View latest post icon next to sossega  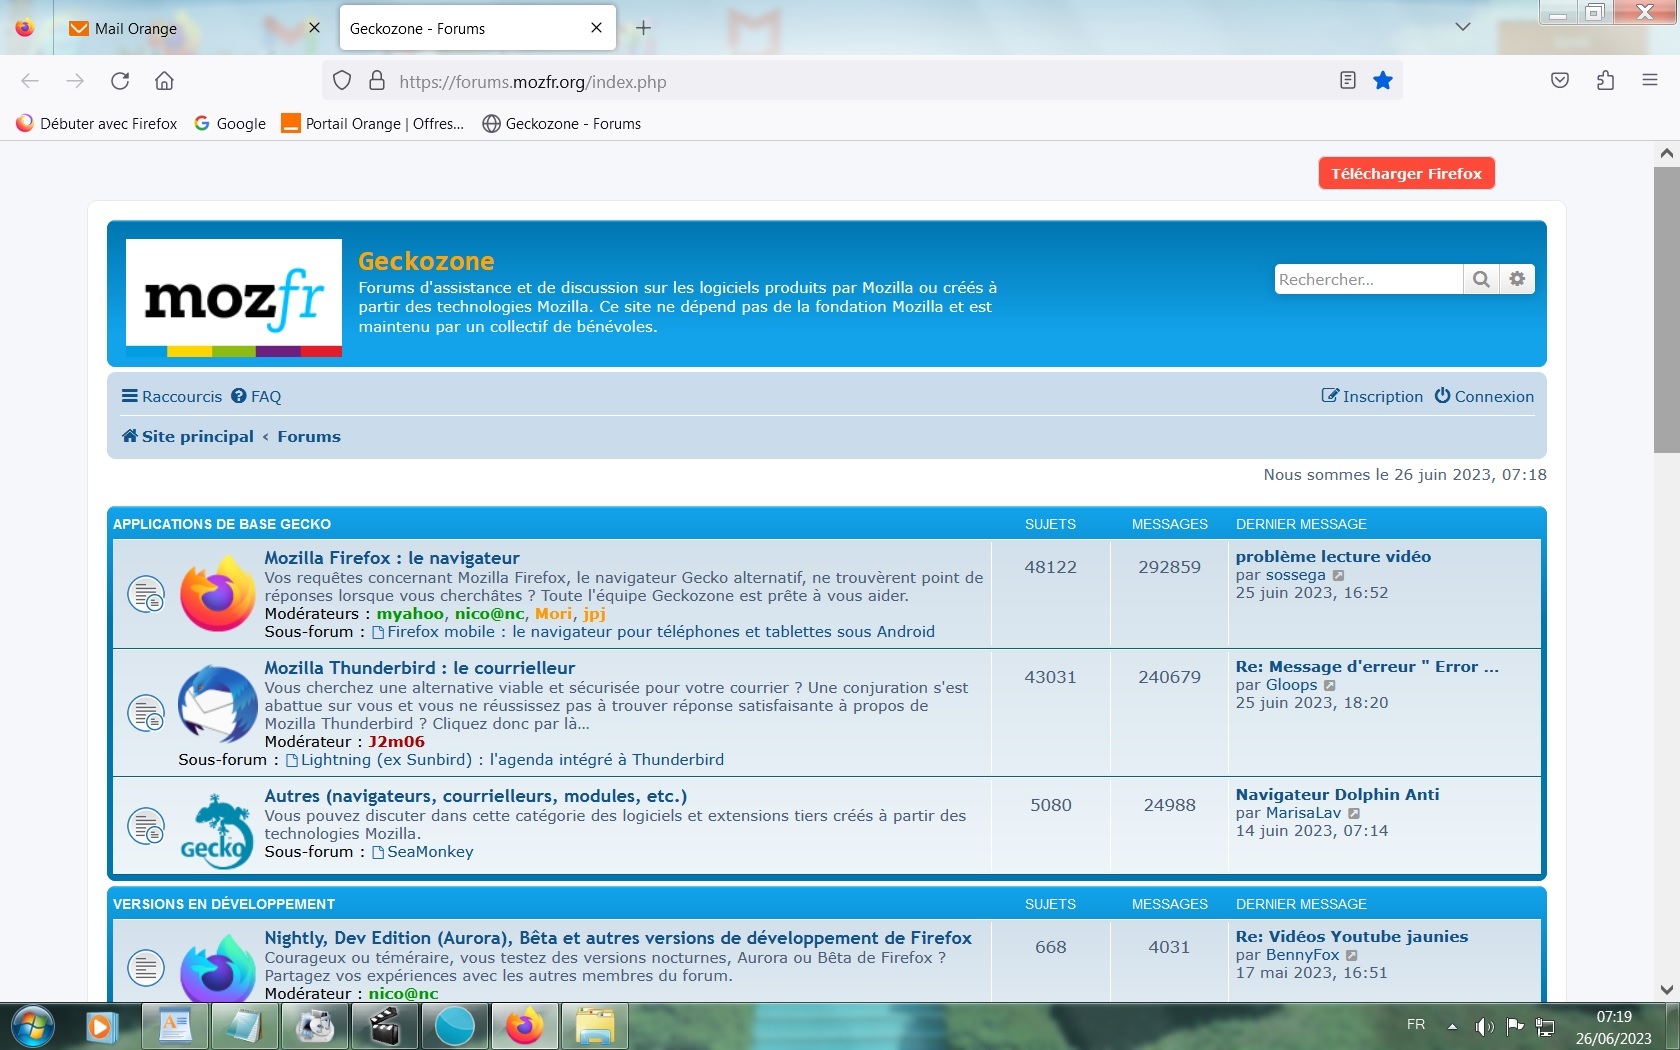tap(1339, 575)
